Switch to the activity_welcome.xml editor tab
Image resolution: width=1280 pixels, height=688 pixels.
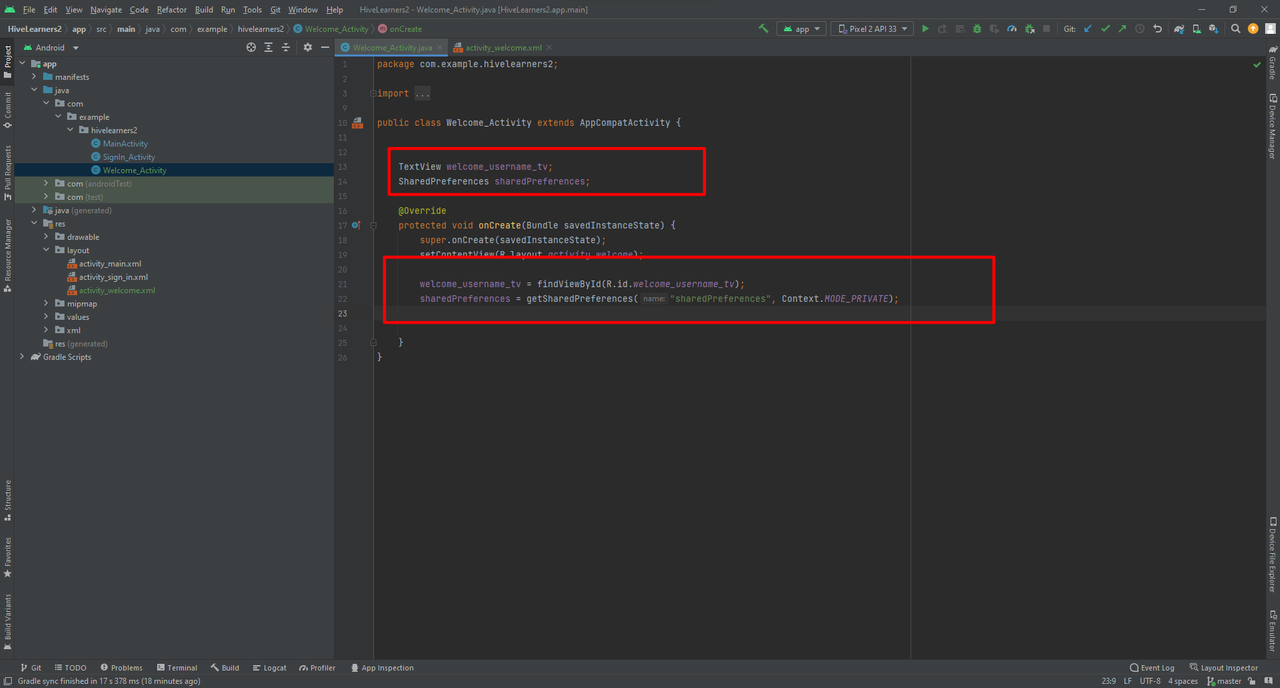(x=503, y=47)
